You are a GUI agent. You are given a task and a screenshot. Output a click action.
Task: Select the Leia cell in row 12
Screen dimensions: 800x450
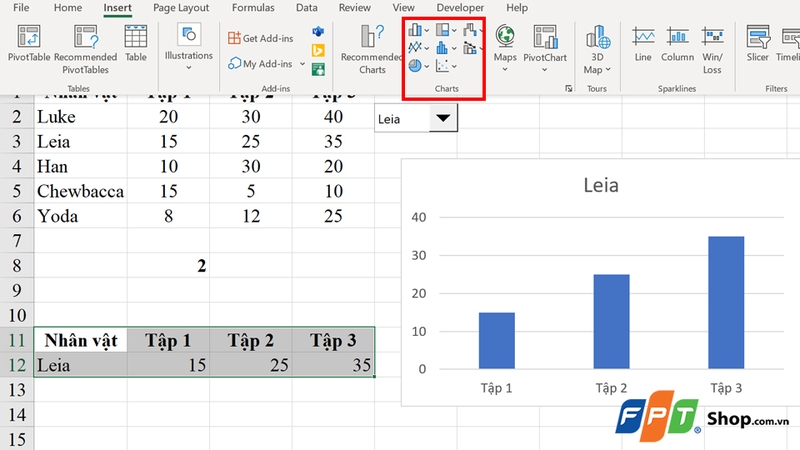[x=81, y=365]
